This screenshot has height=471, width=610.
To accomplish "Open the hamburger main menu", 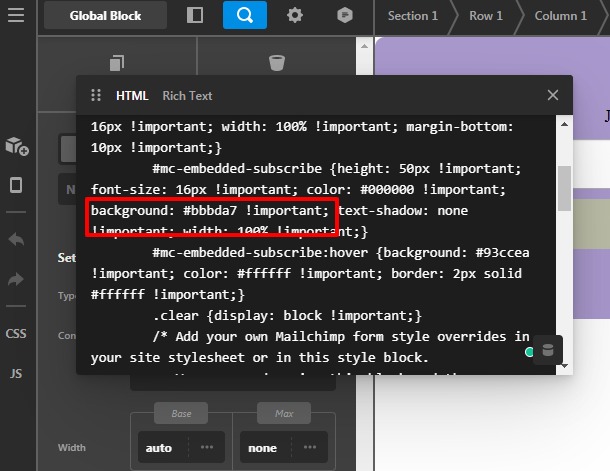I will click(16, 15).
